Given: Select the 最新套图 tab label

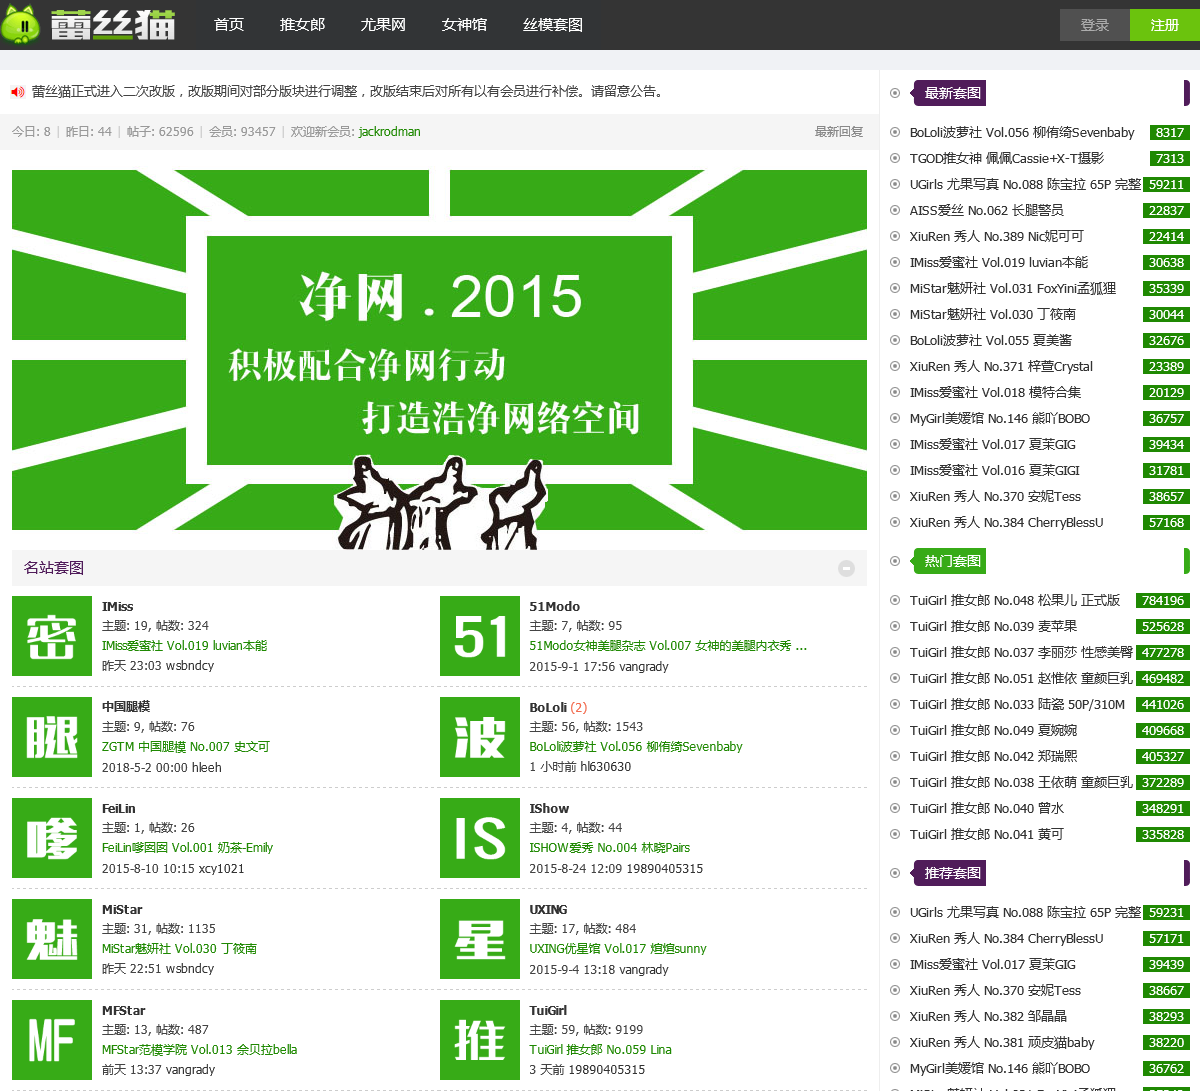Looking at the screenshot, I should tap(952, 93).
